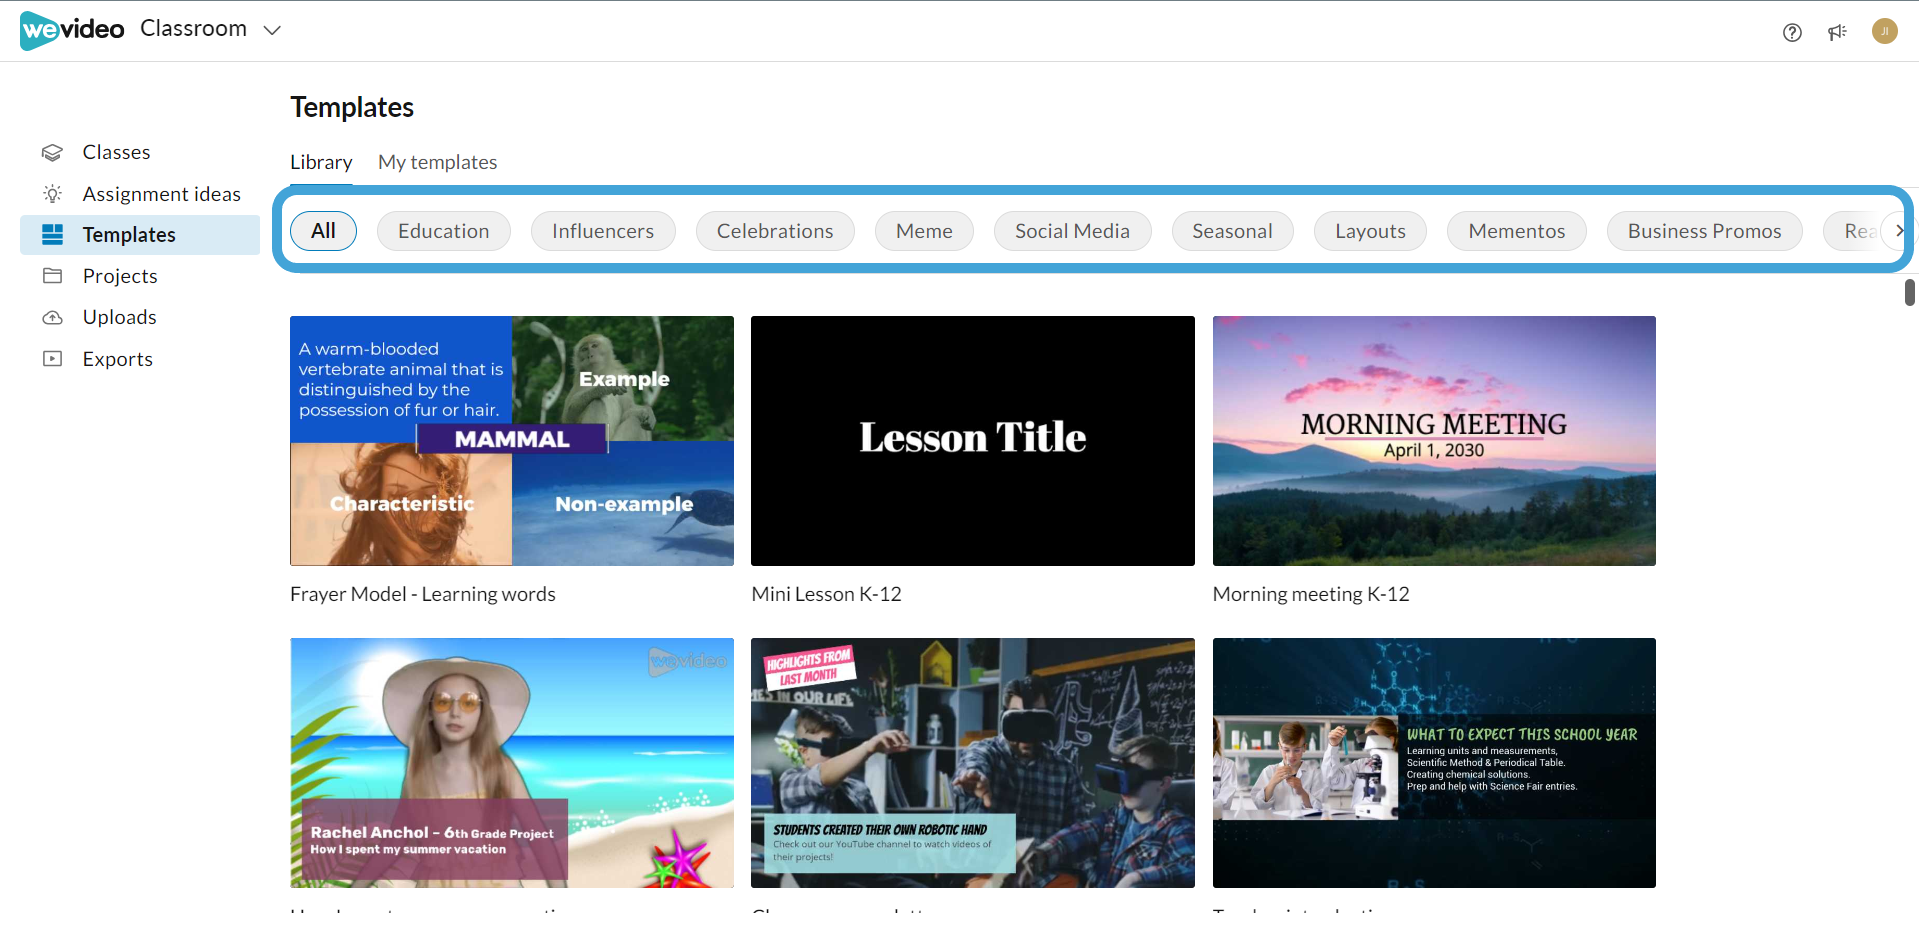Click the help question mark icon
The image size is (1919, 930).
coord(1791,32)
